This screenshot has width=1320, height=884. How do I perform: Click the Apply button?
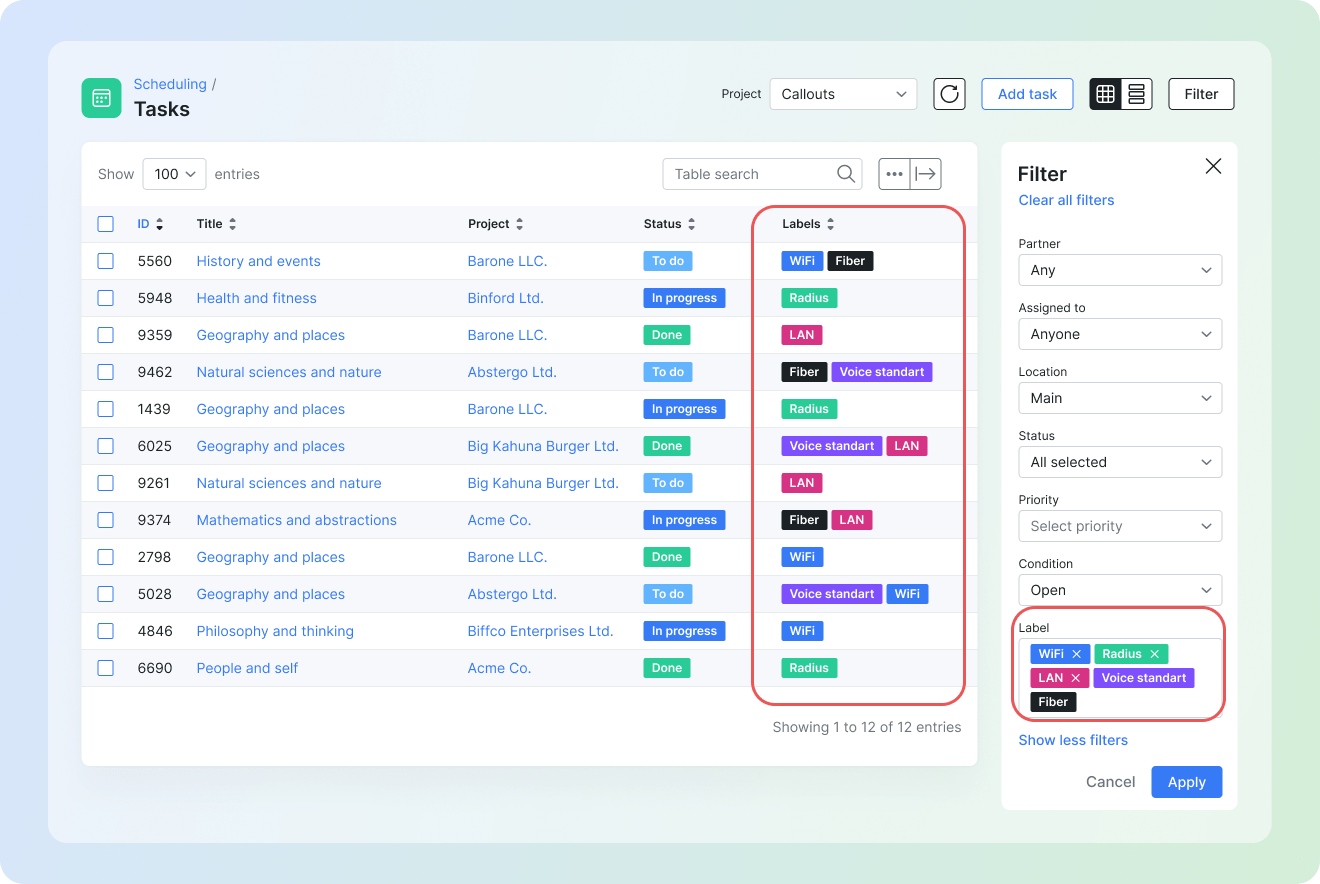pos(1186,782)
